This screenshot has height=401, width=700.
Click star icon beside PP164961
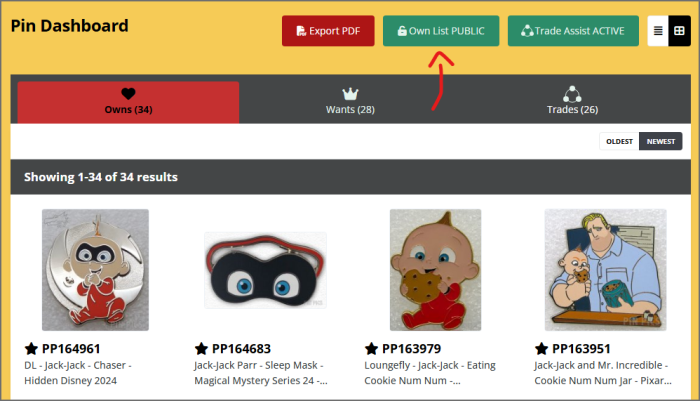pos(31,349)
